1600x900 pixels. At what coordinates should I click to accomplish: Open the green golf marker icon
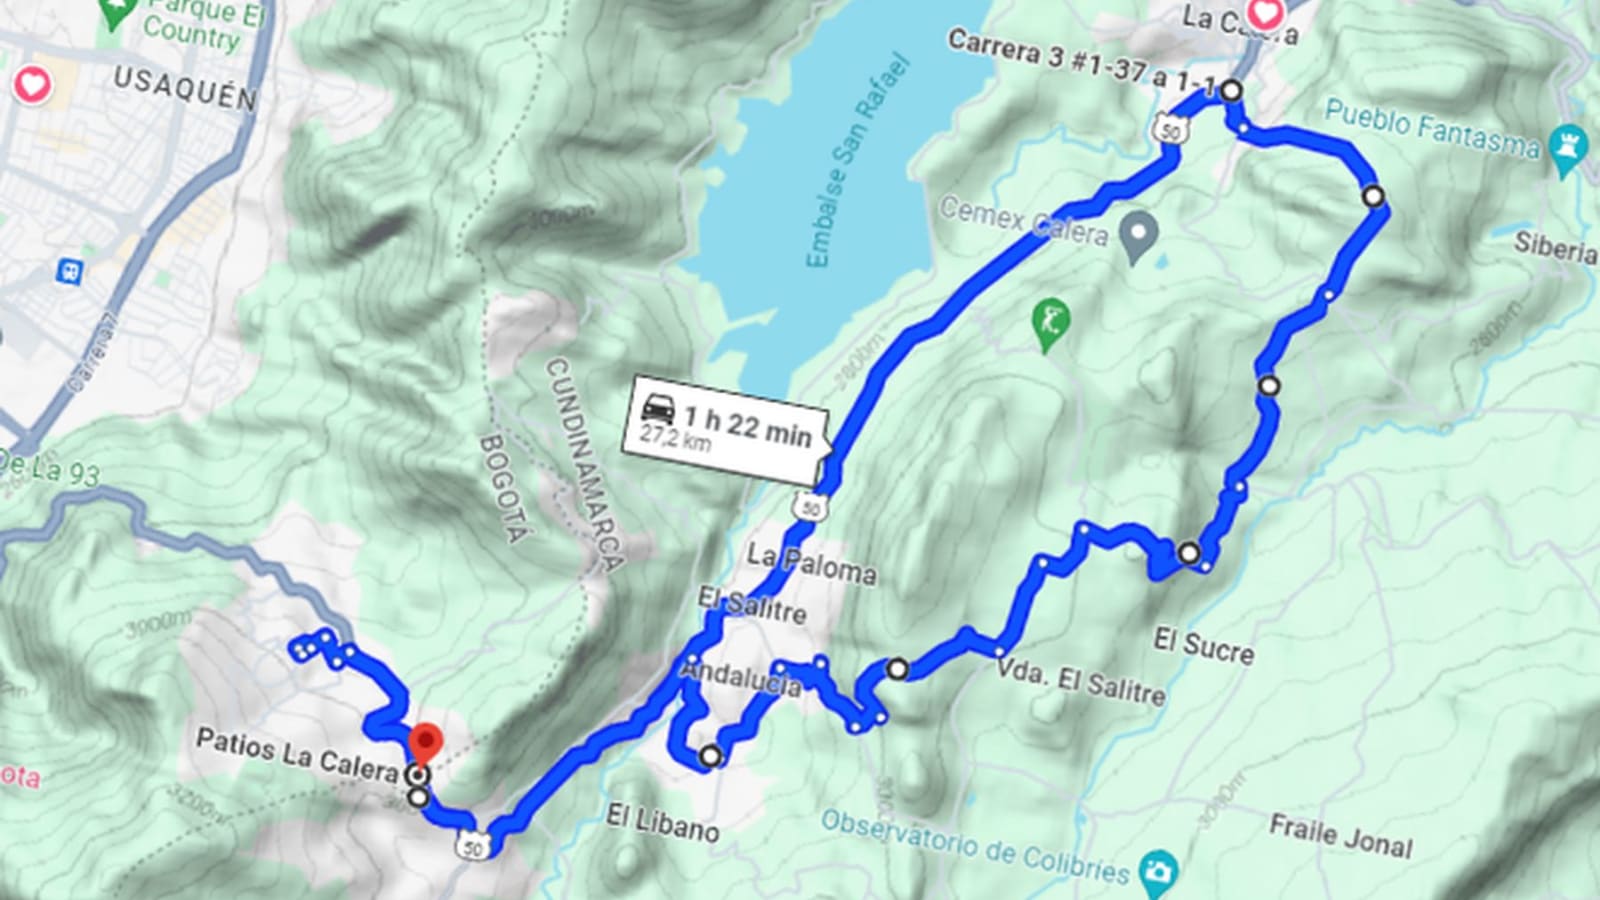[1049, 325]
